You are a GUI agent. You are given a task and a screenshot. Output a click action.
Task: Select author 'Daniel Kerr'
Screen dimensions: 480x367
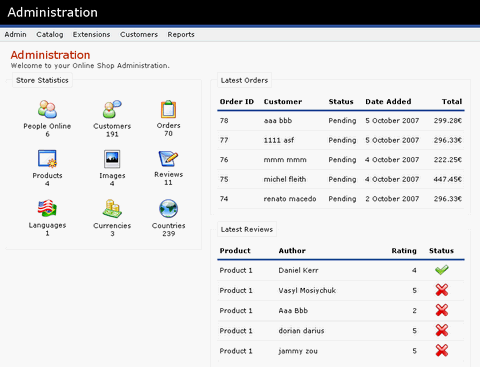(x=298, y=270)
